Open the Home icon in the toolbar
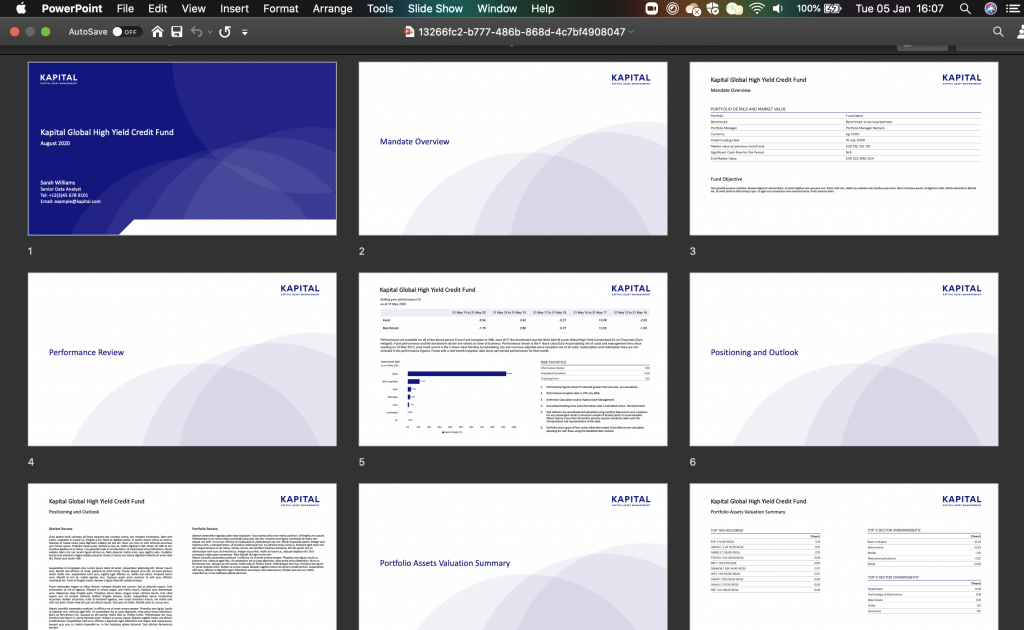The image size is (1024, 630). pyautogui.click(x=157, y=31)
